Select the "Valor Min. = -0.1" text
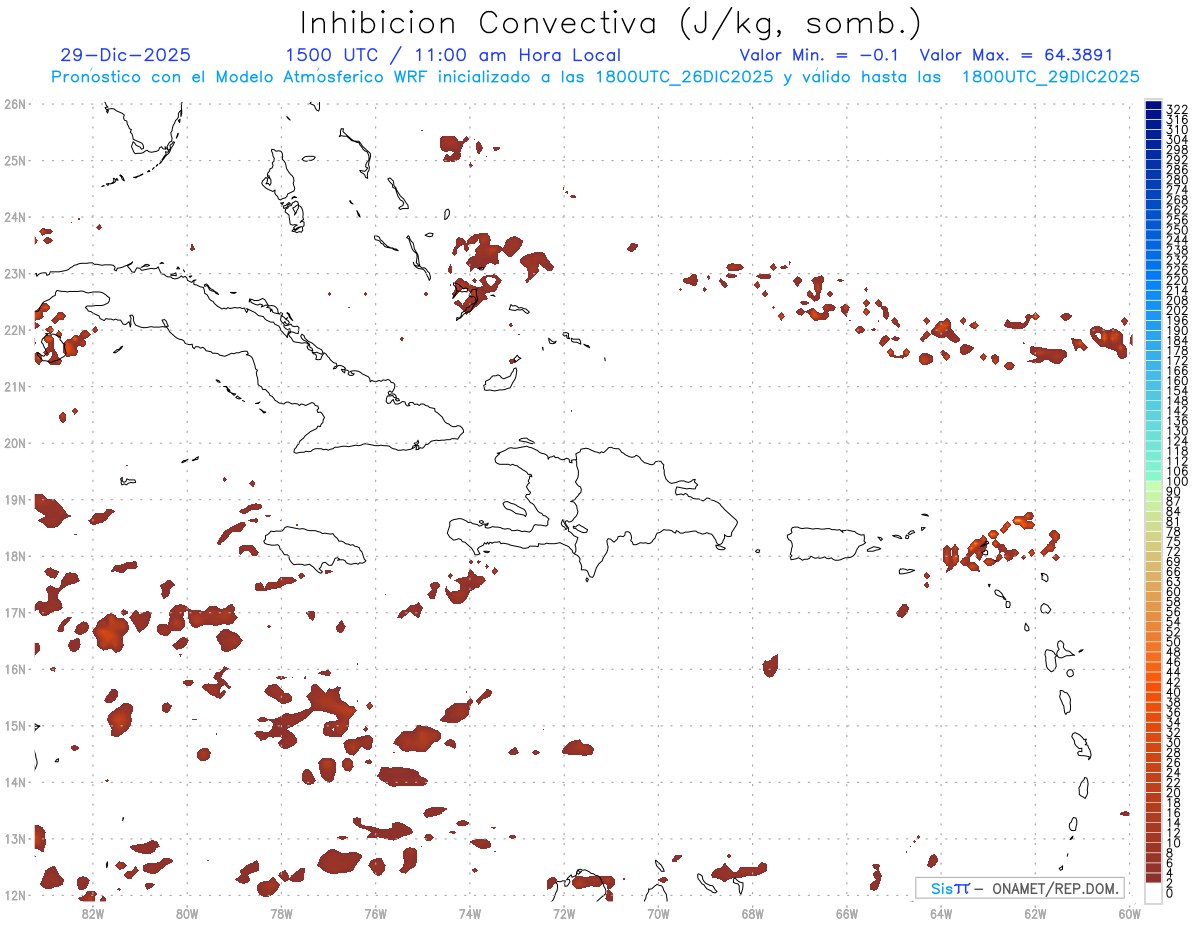This screenshot has height=927, width=1200. 821,56
